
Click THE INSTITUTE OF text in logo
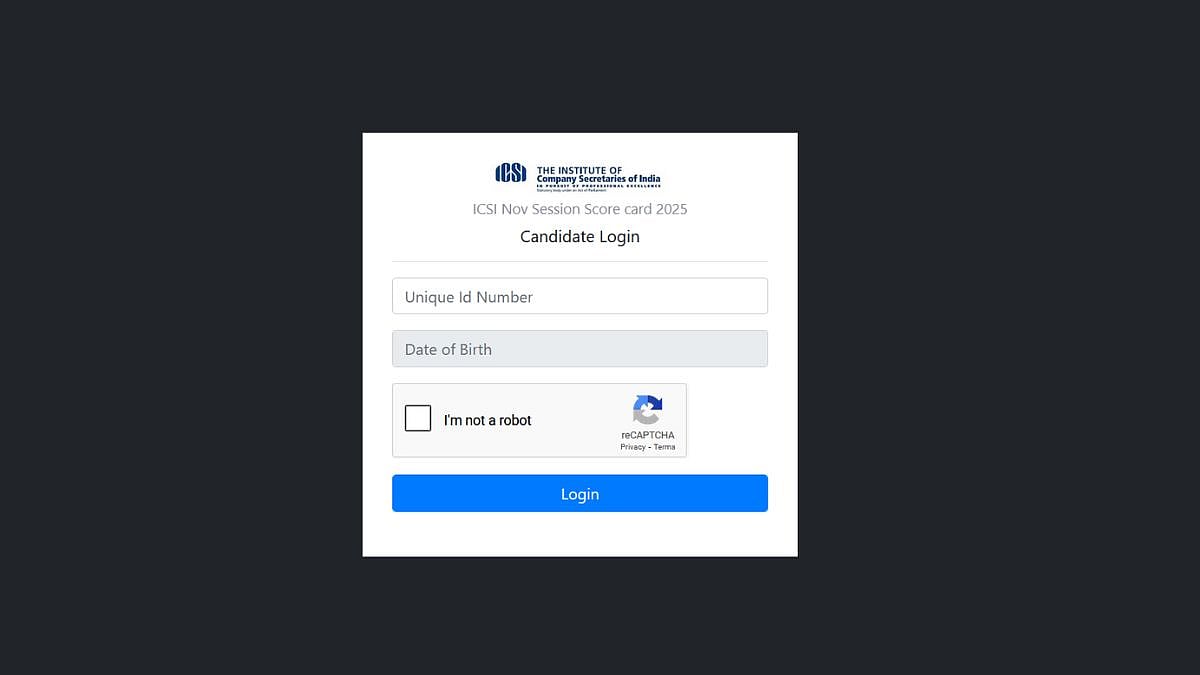[x=579, y=170]
